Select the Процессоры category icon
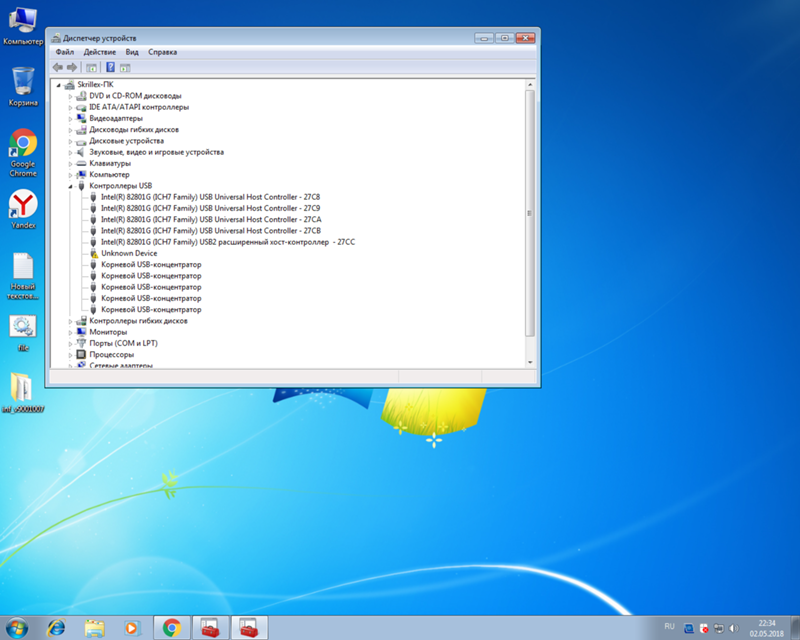 [81, 354]
